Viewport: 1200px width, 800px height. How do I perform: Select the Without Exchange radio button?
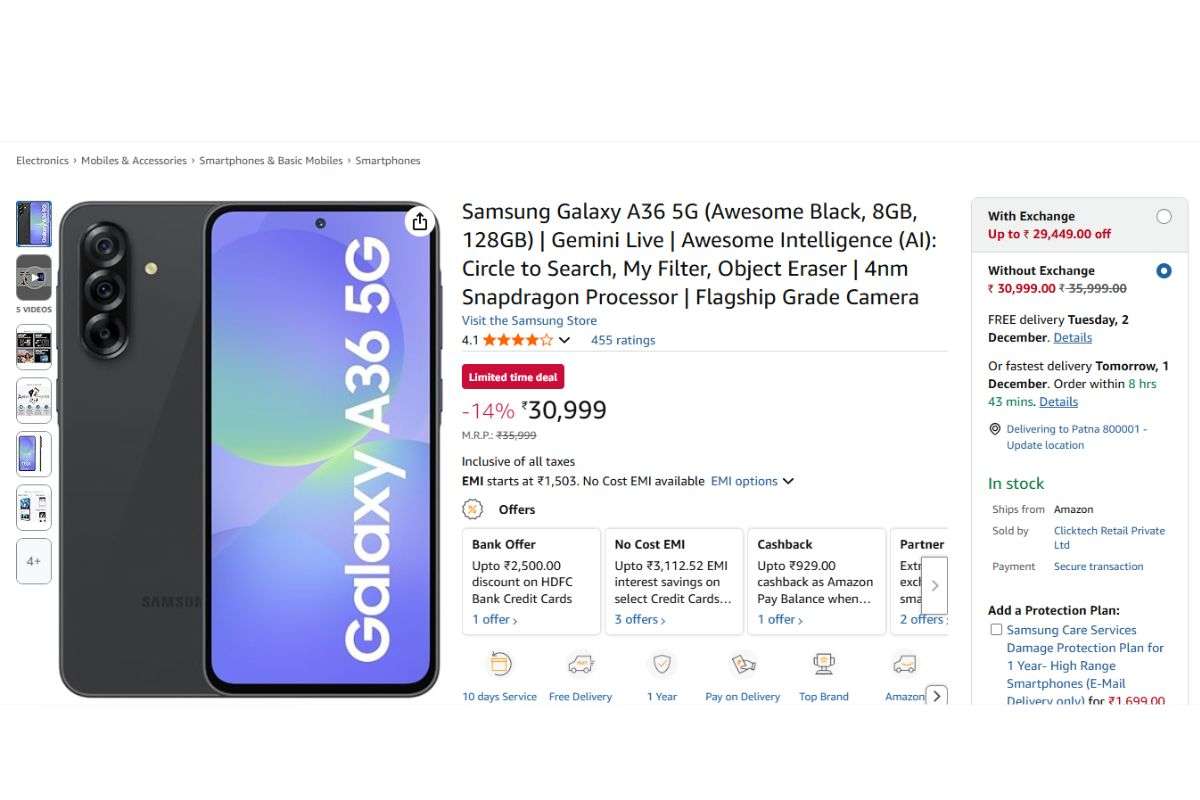tap(1163, 270)
